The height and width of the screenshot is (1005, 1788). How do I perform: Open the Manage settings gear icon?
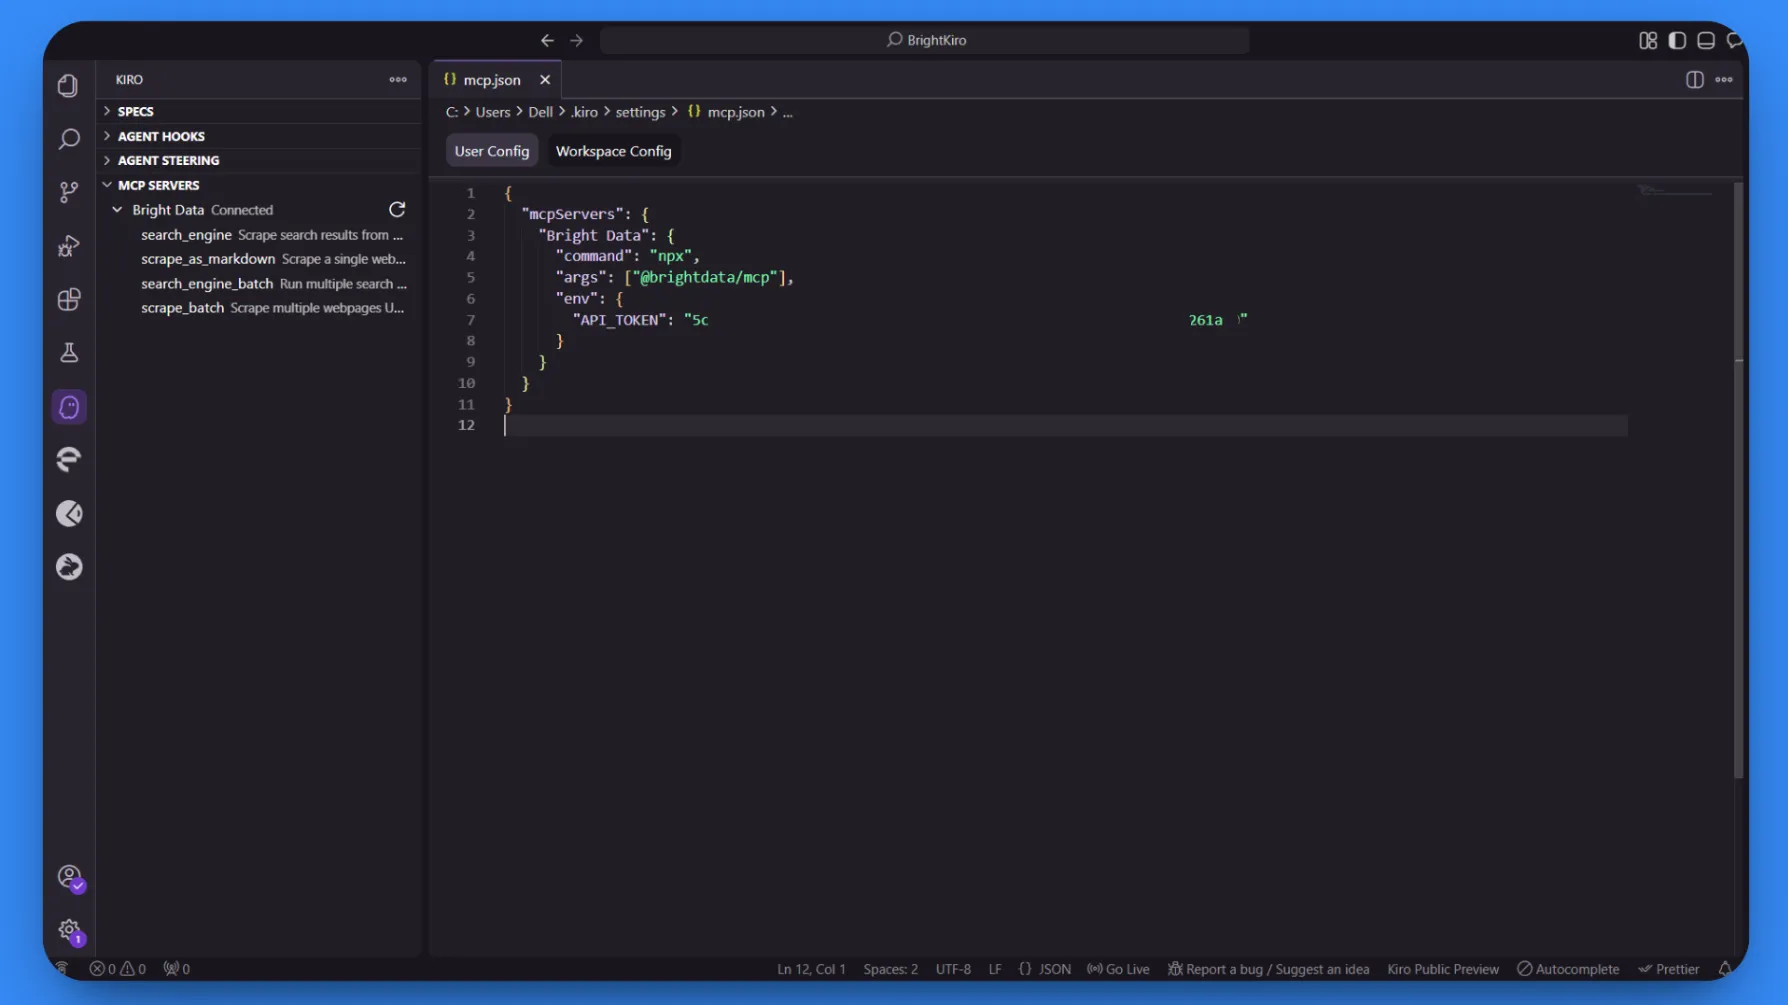(69, 930)
